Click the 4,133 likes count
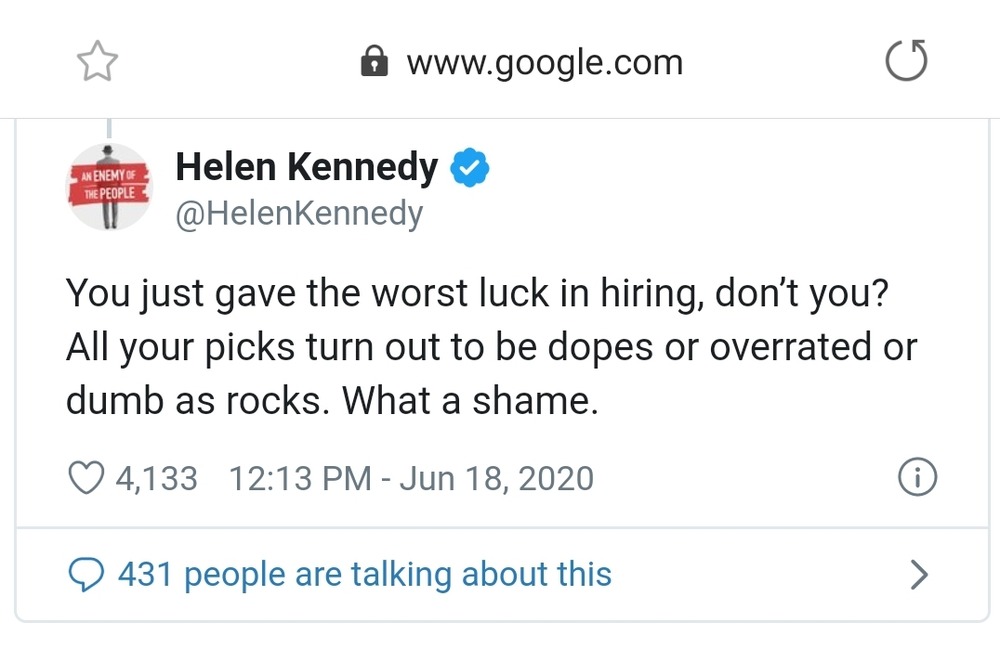The height and width of the screenshot is (648, 1000). (x=156, y=478)
